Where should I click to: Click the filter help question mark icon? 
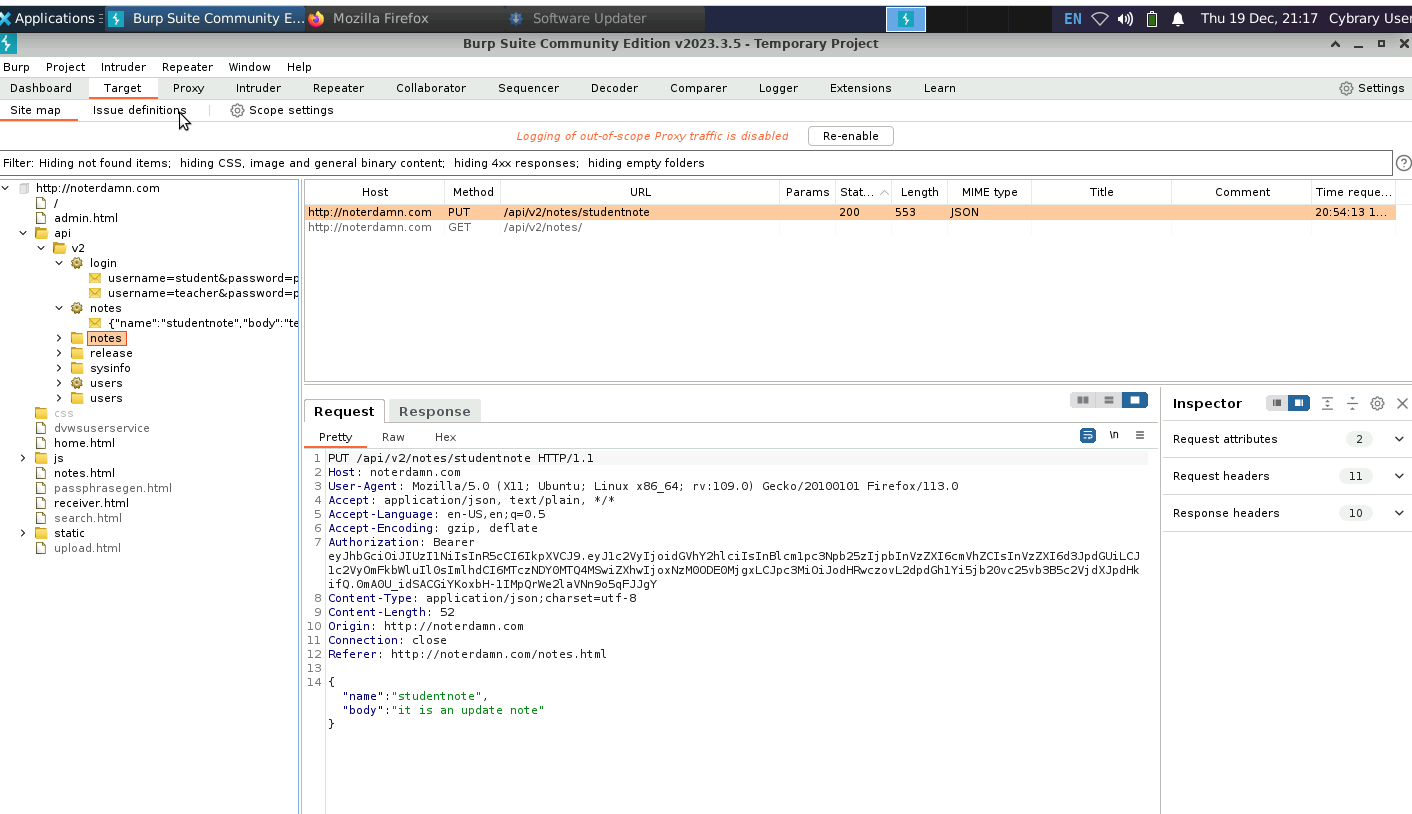[1403, 163]
